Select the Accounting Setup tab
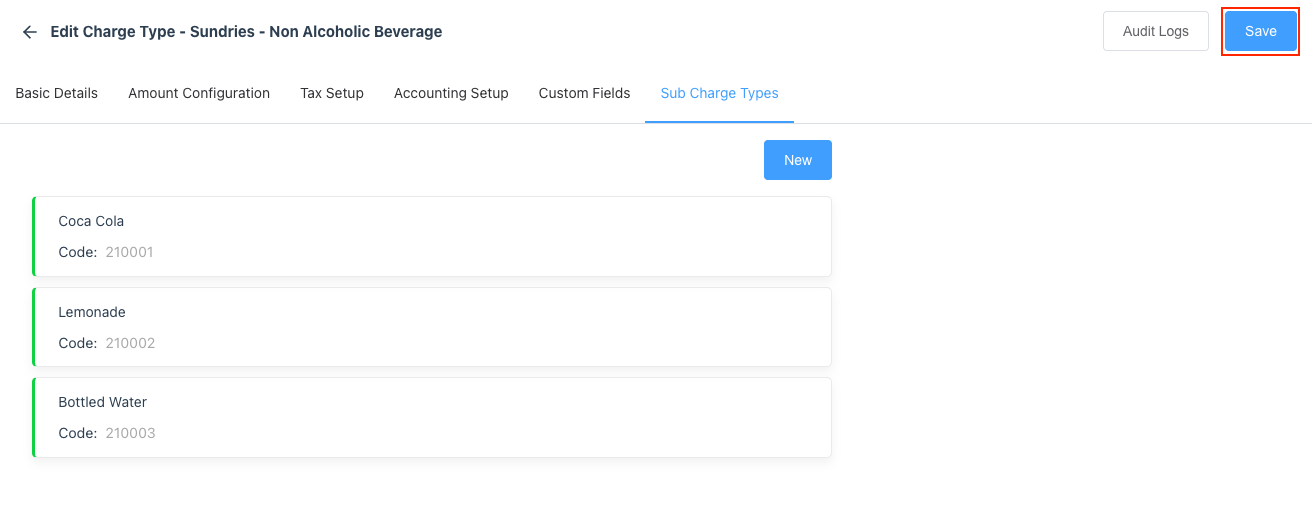1312x512 pixels. click(451, 93)
